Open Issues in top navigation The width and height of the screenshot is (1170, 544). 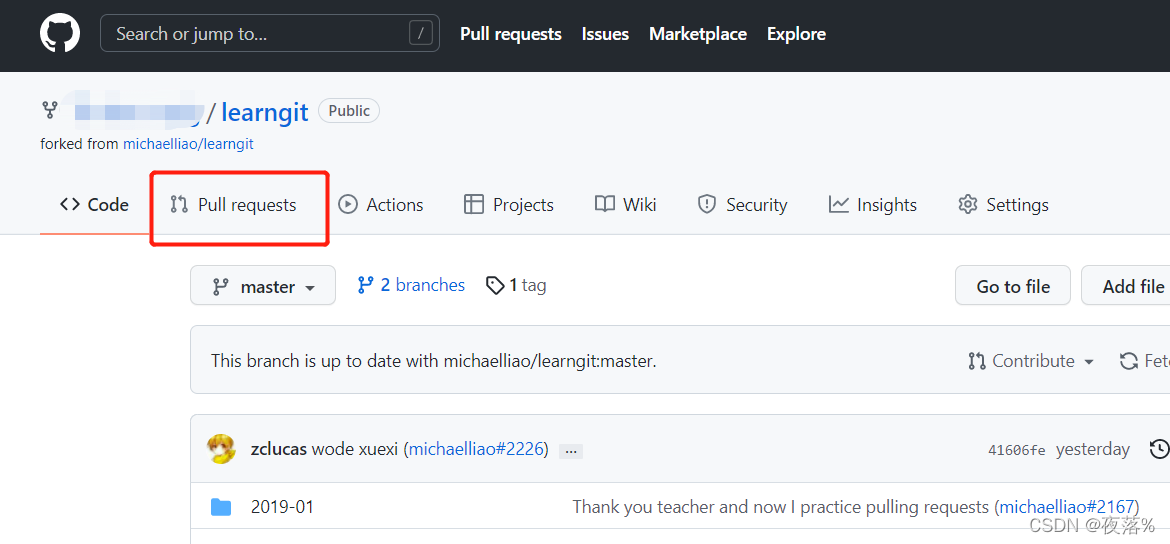605,34
